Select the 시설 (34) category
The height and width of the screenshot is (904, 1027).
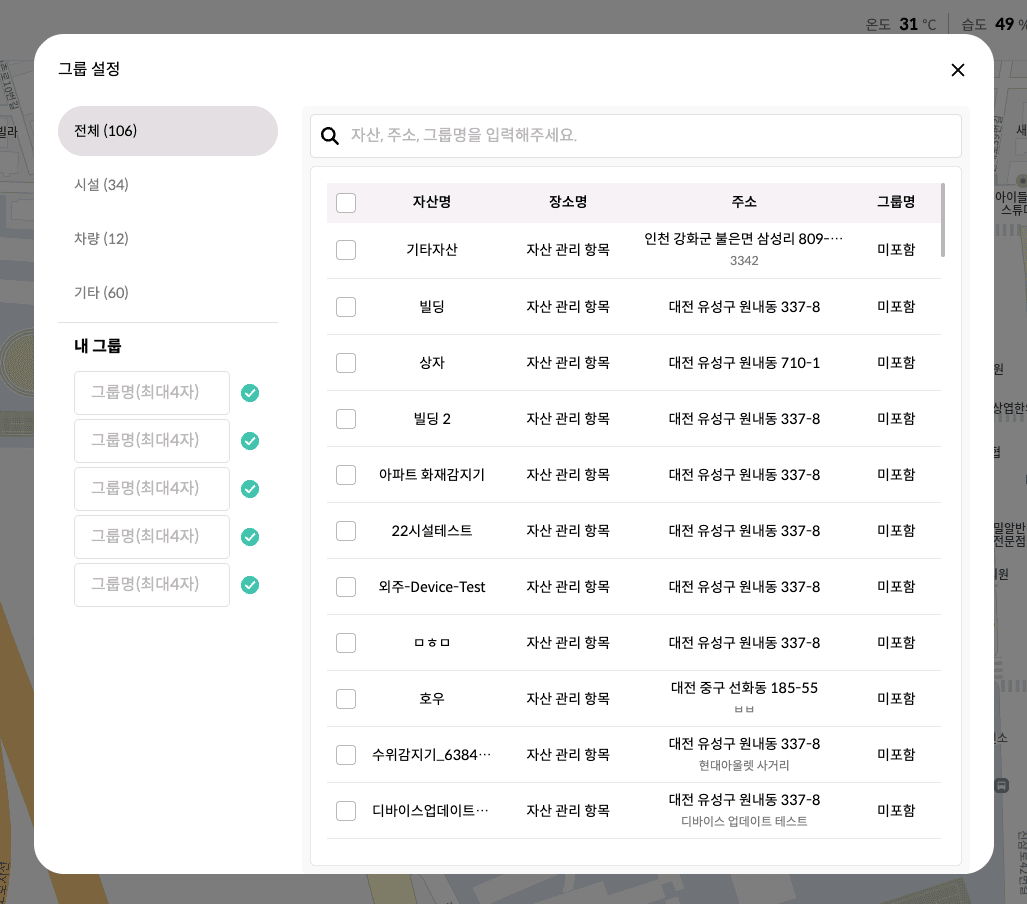[102, 185]
